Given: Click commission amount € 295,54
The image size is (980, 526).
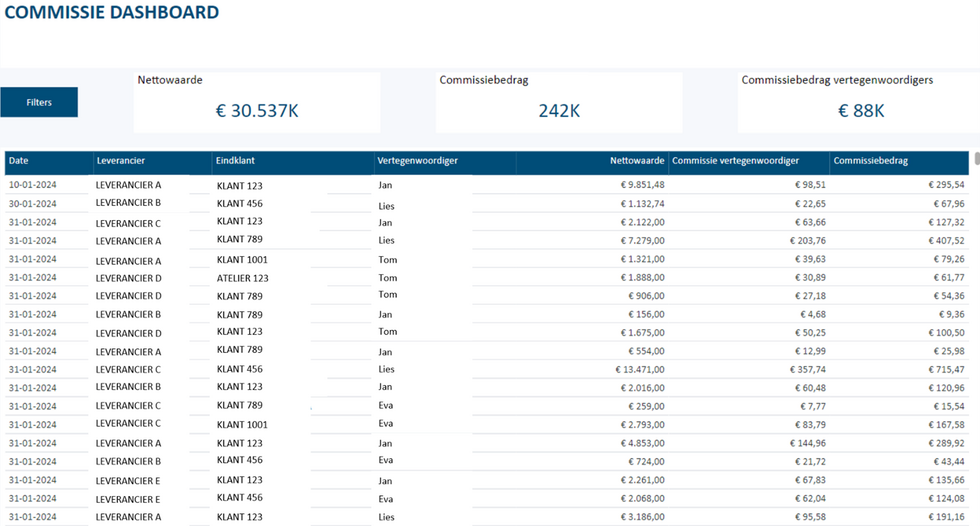Looking at the screenshot, I should point(946,185).
